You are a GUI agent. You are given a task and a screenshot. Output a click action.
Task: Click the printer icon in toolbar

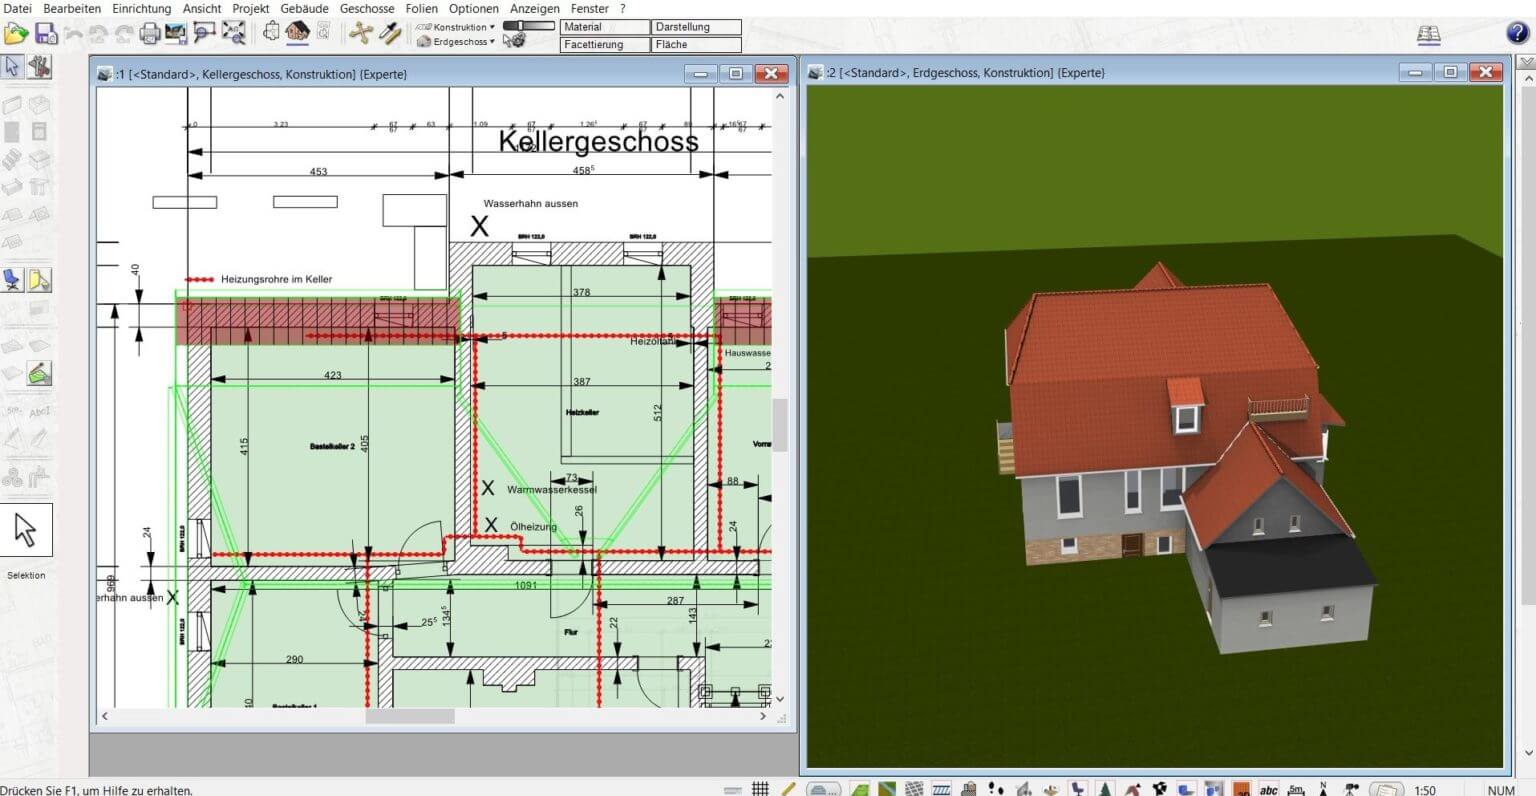(150, 34)
